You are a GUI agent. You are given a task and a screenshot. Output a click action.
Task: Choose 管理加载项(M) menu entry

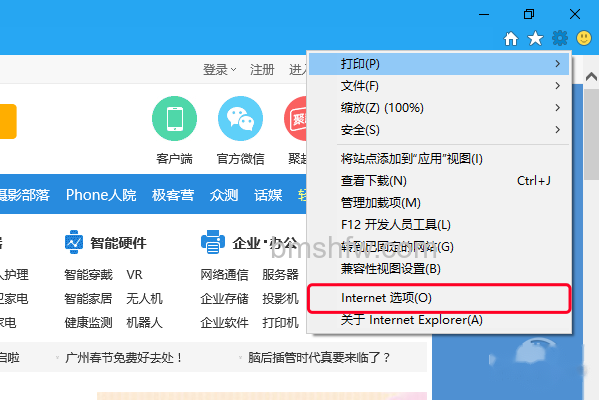pyautogui.click(x=439, y=202)
